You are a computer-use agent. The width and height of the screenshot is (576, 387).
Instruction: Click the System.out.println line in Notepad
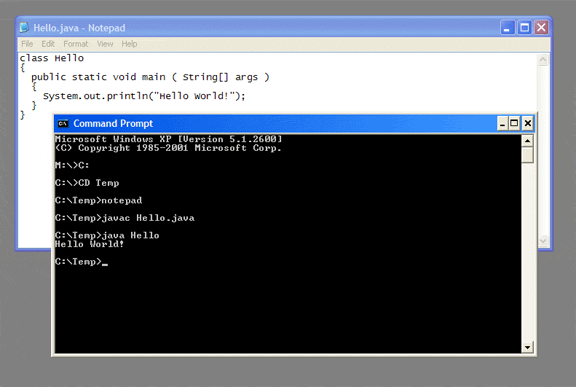click(144, 96)
